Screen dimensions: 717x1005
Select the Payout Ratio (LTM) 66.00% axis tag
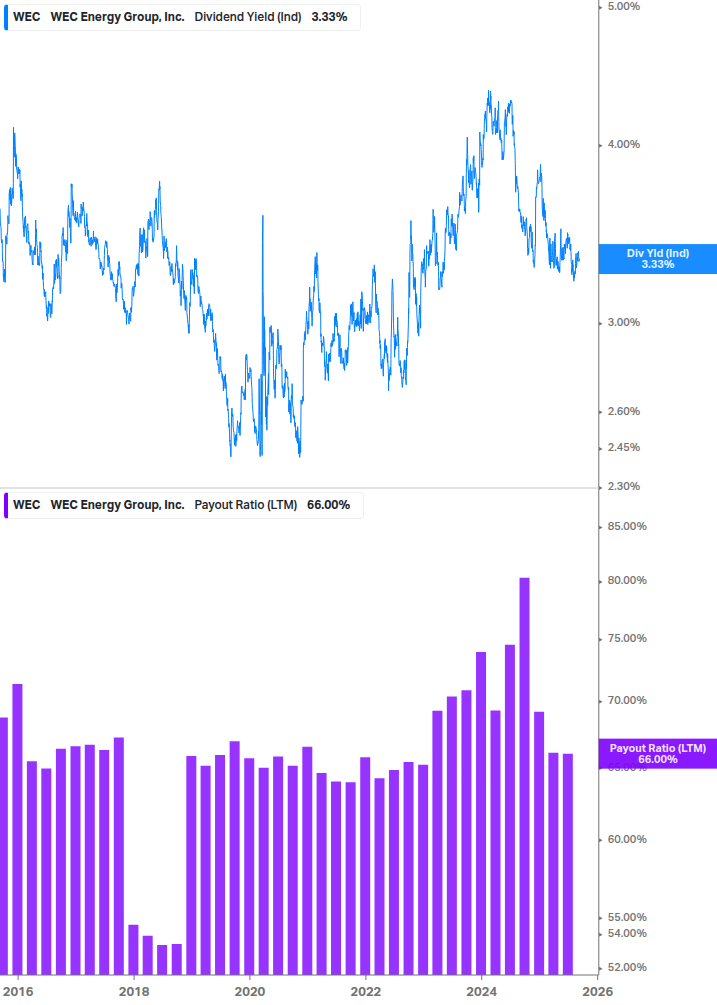point(657,754)
